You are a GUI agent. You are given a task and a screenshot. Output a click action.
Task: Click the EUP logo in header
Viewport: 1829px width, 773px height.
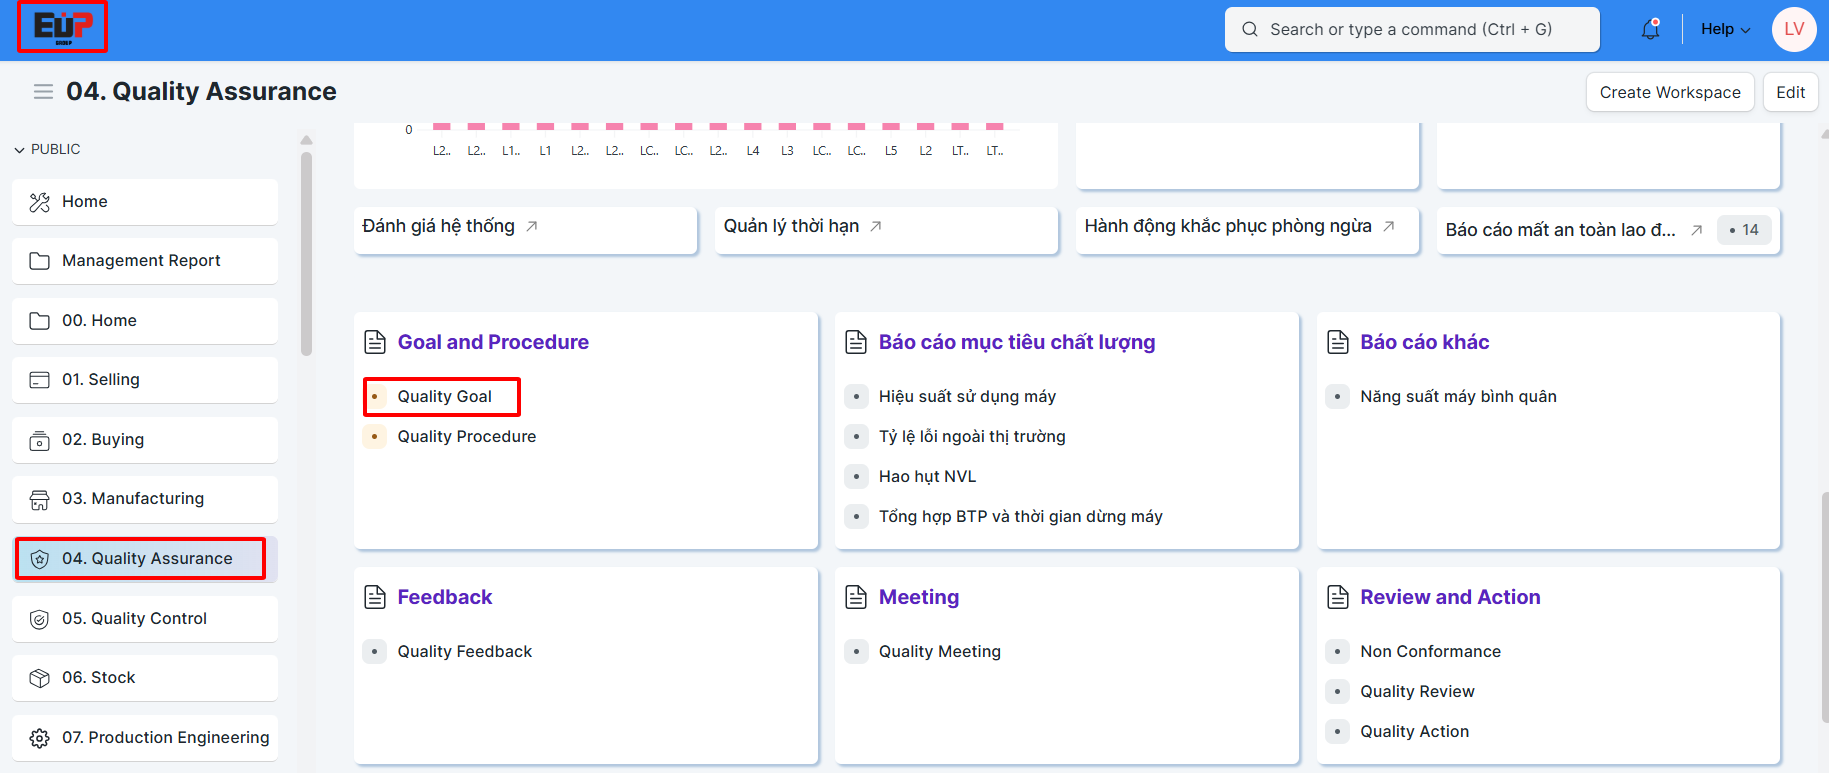(62, 27)
